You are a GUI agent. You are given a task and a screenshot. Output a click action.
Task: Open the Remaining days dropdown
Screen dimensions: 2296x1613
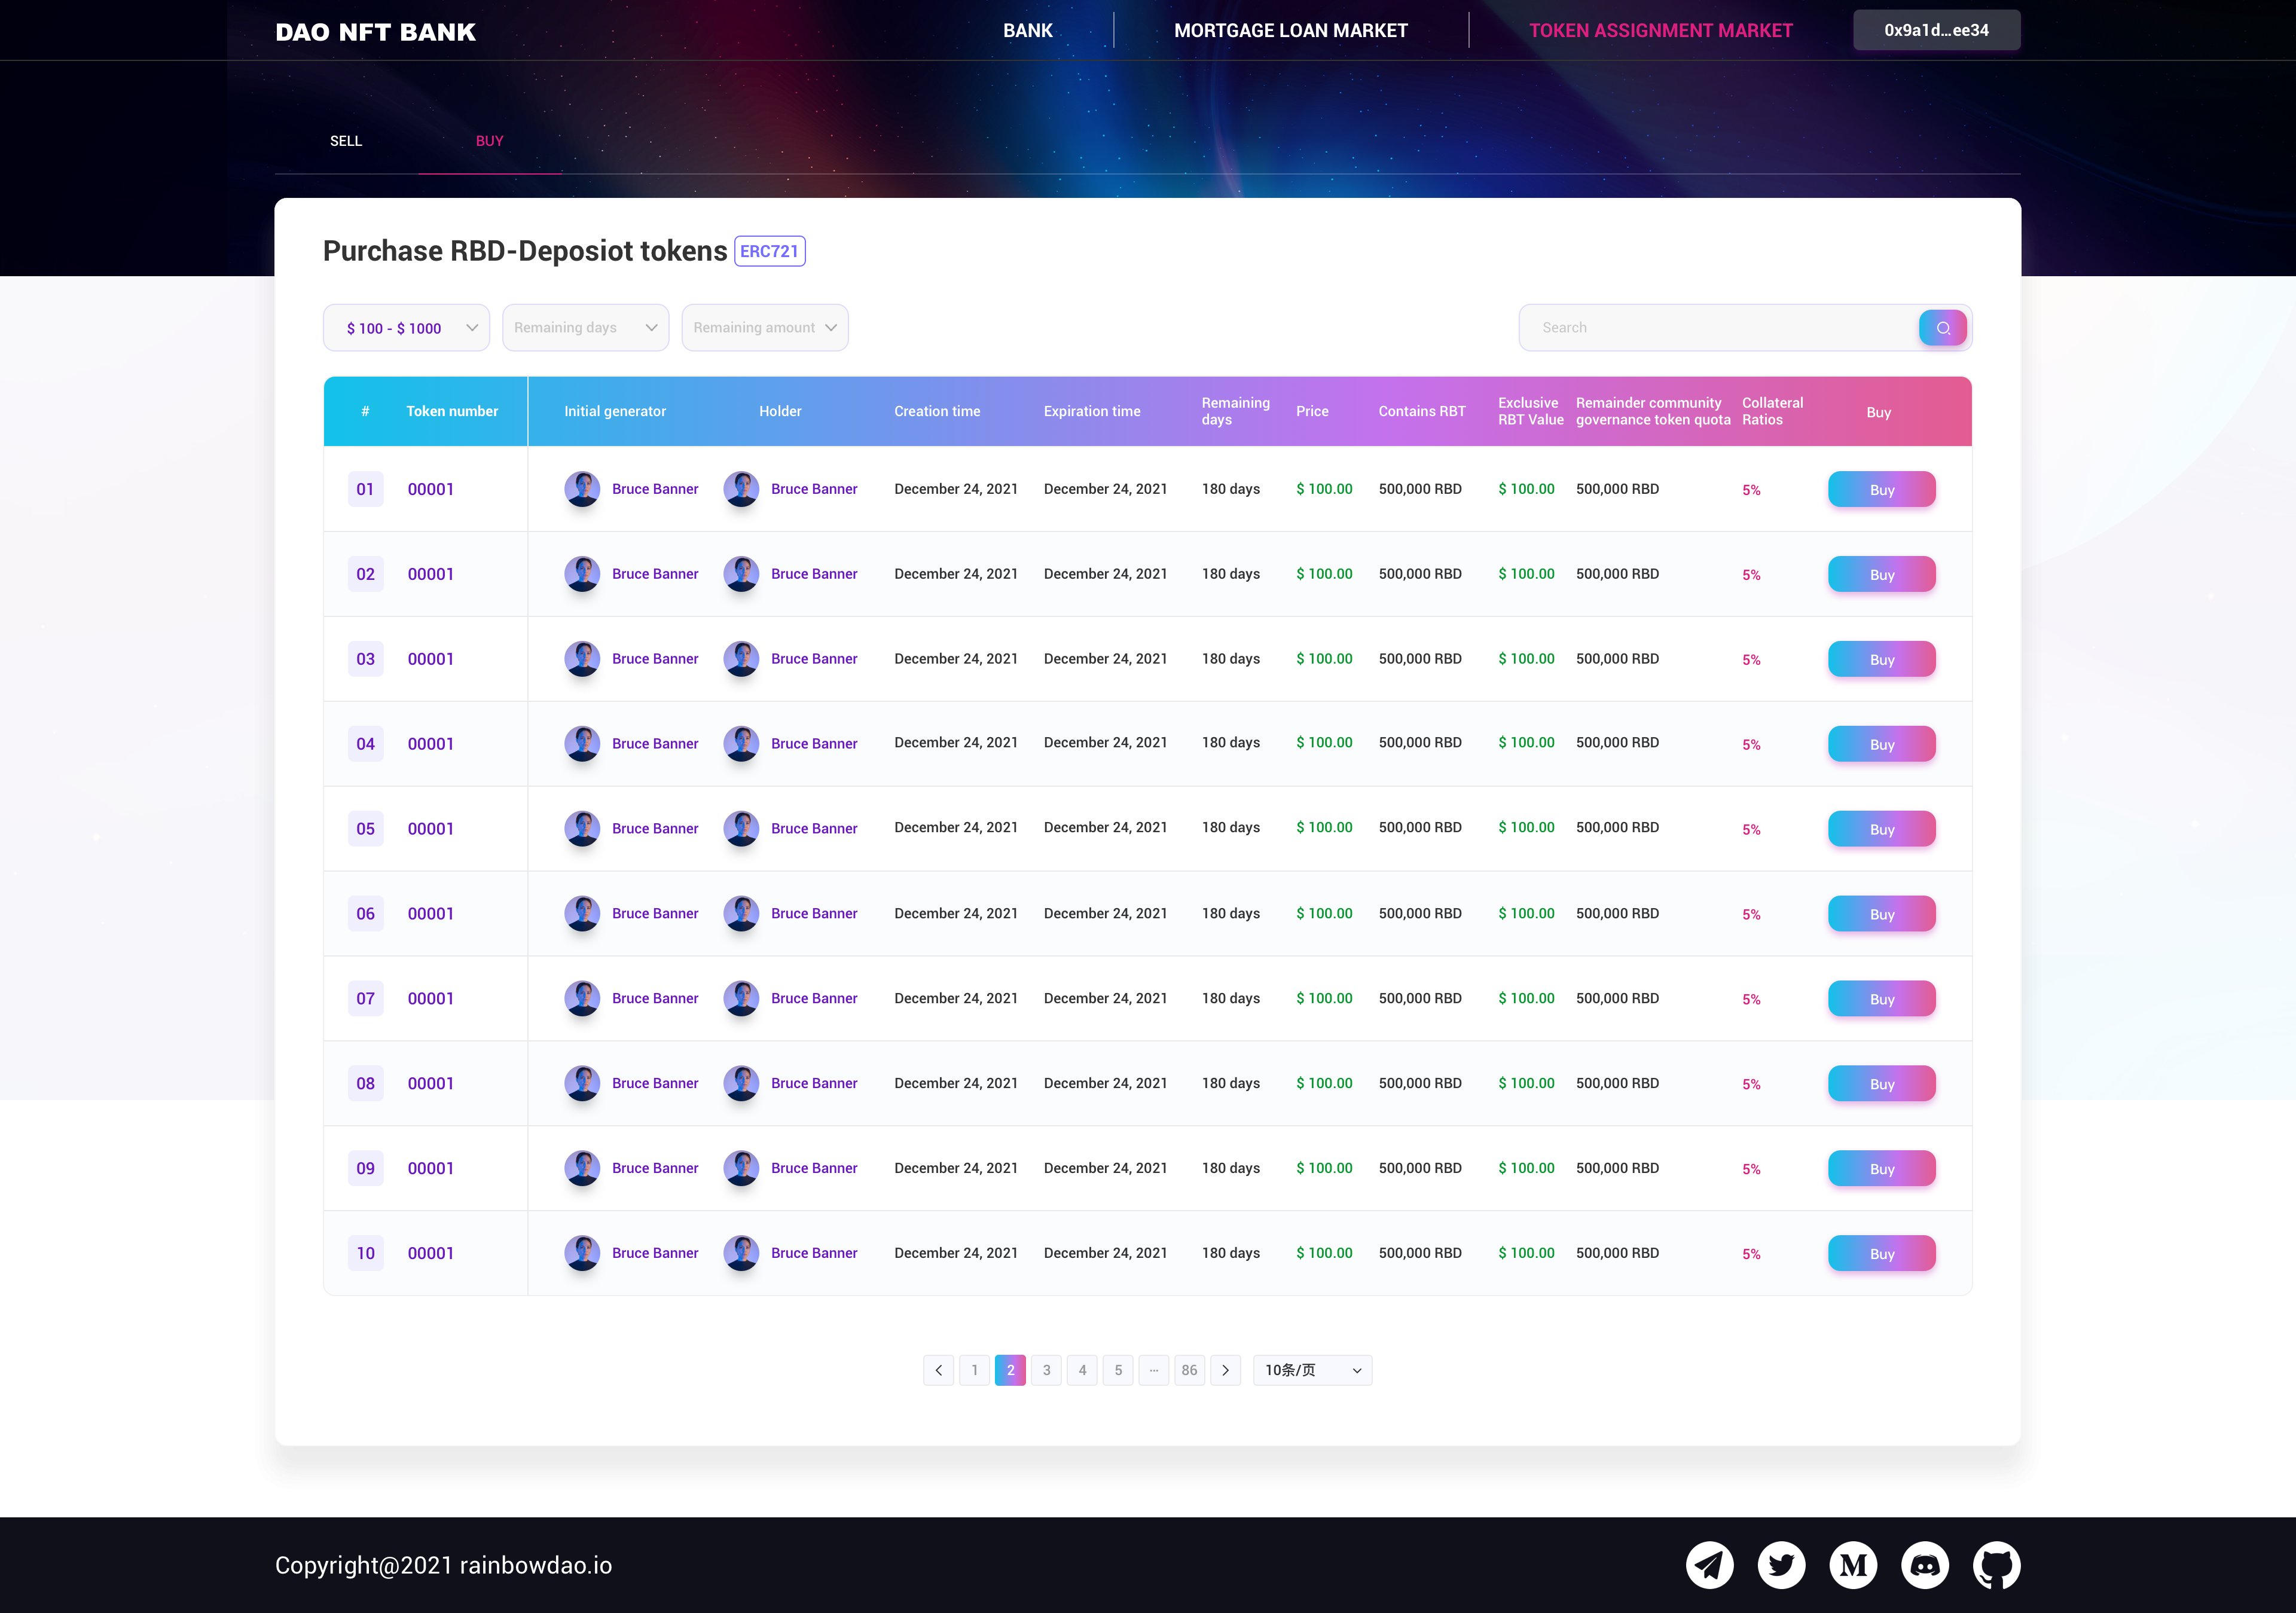585,328
